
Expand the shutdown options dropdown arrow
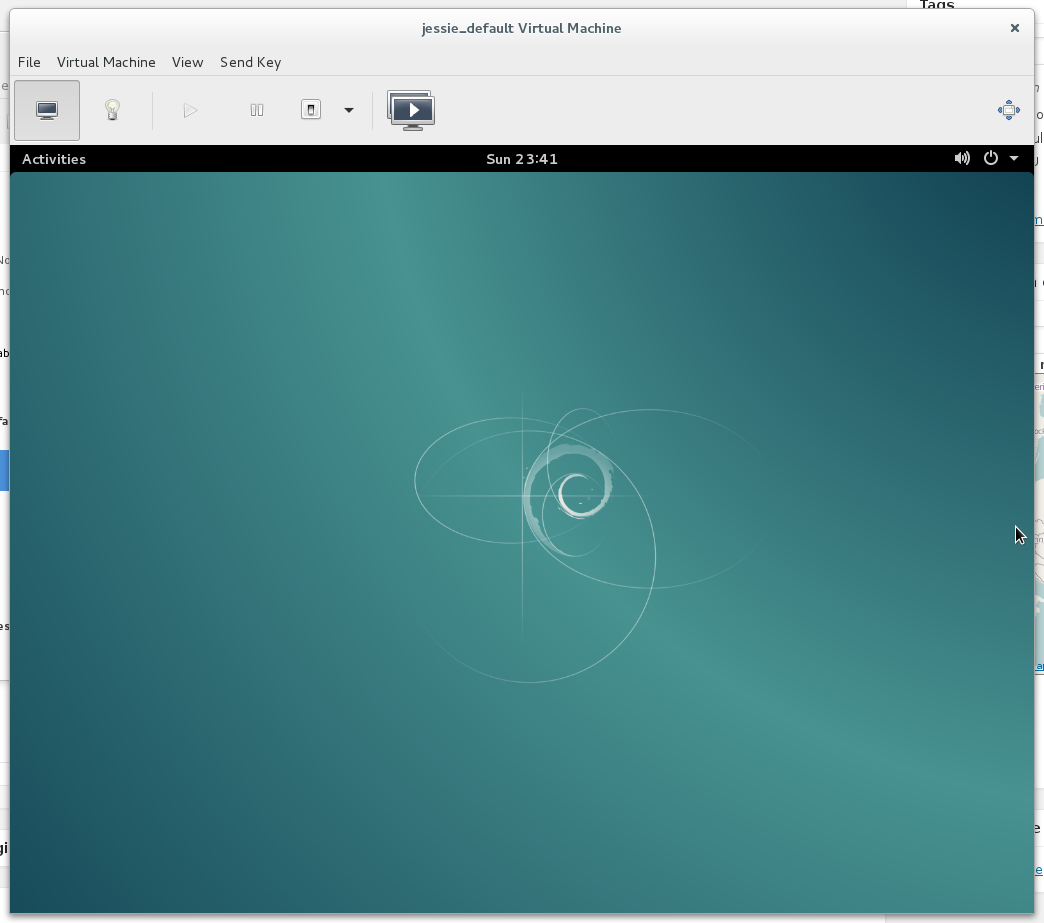pos(349,111)
